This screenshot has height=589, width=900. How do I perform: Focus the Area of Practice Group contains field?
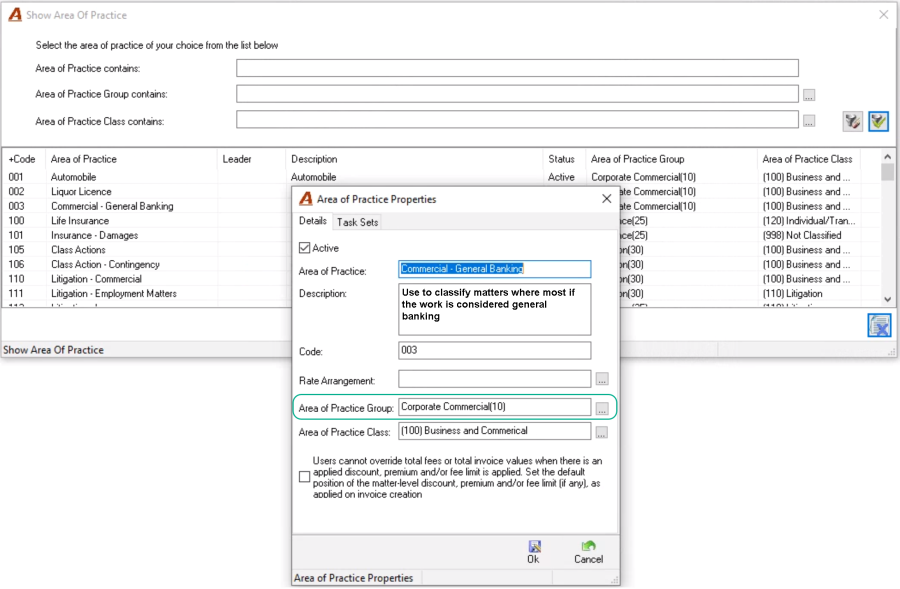tap(517, 94)
